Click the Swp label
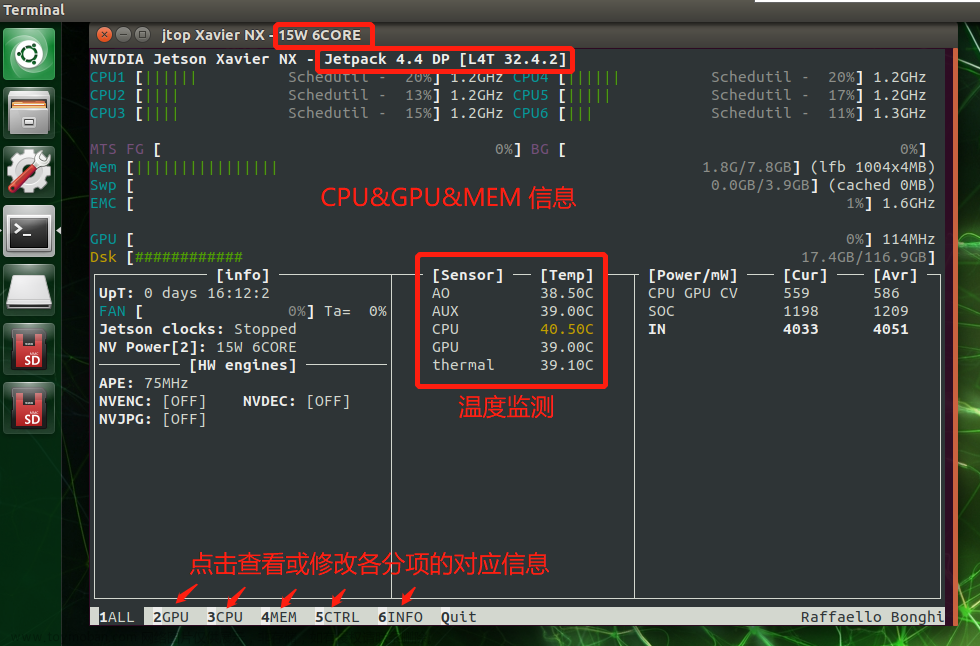The image size is (980, 646). (103, 186)
